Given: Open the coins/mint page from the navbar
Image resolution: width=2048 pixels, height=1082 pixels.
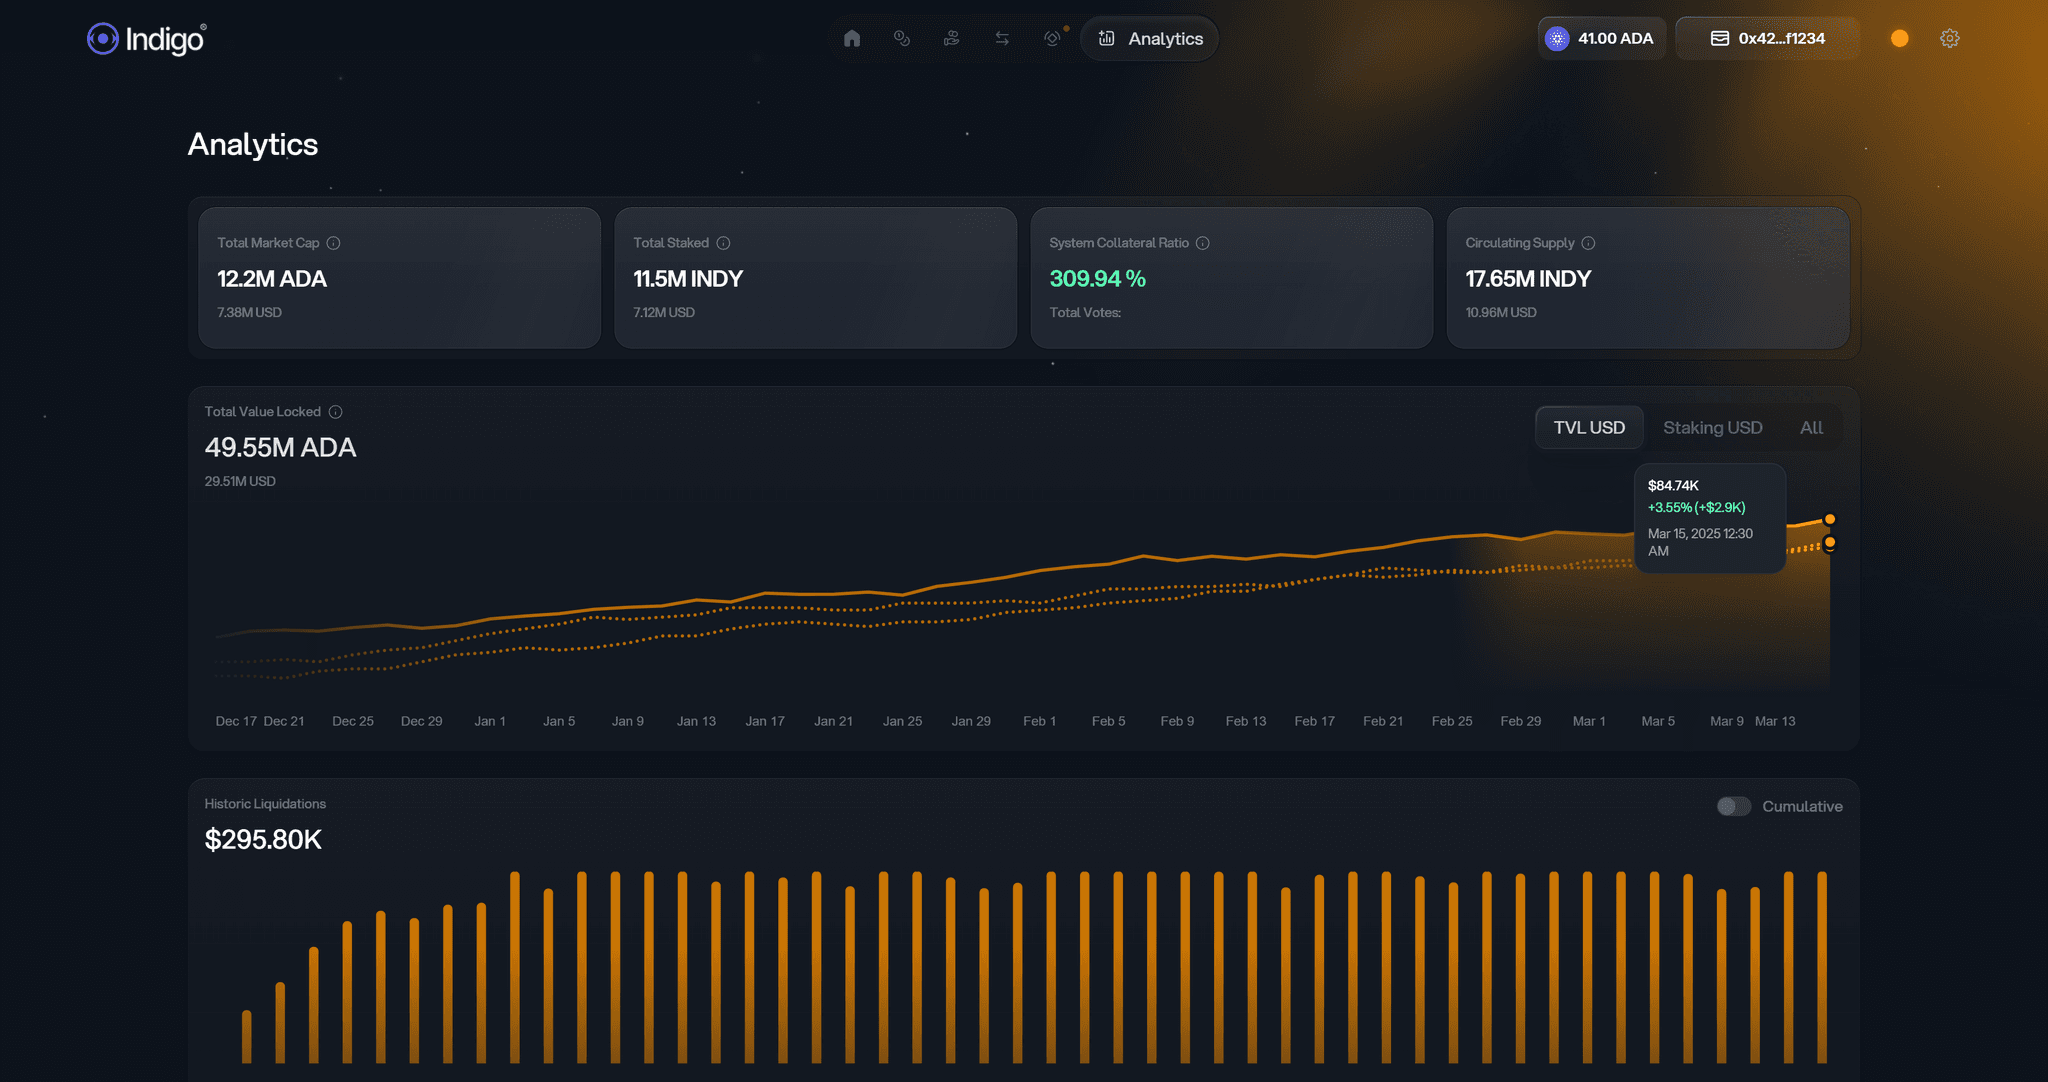Looking at the screenshot, I should (902, 38).
